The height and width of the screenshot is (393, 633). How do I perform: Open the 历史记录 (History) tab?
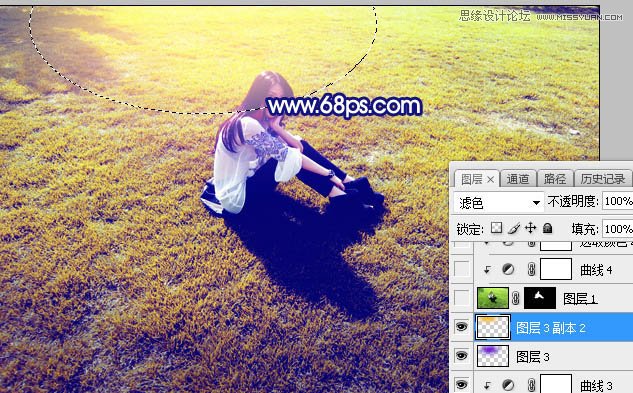(603, 179)
